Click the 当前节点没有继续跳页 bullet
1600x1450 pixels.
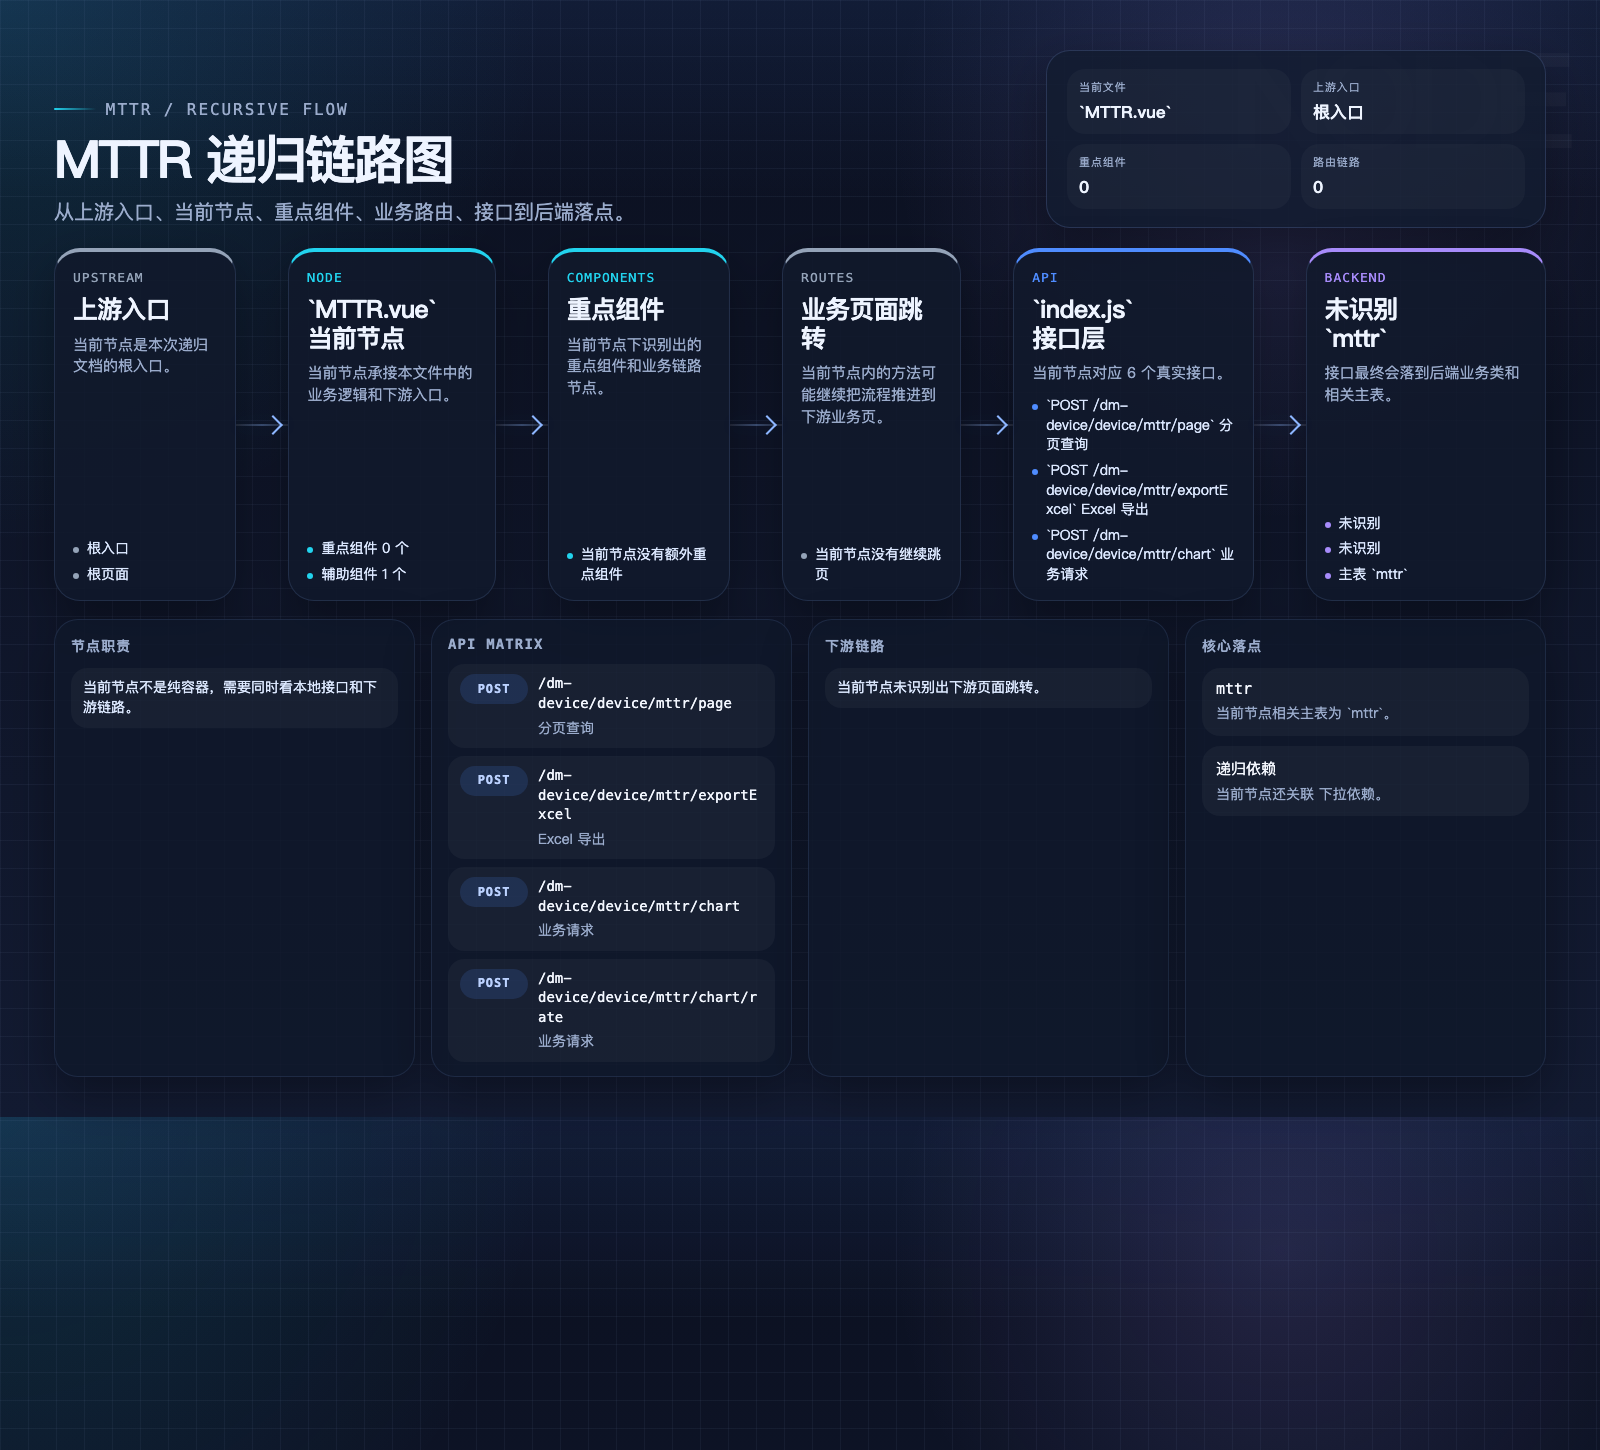coord(872,564)
